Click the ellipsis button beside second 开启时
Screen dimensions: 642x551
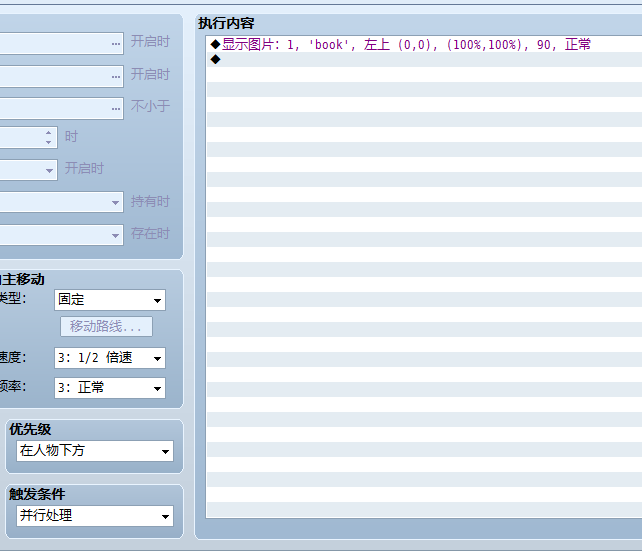click(x=116, y=76)
